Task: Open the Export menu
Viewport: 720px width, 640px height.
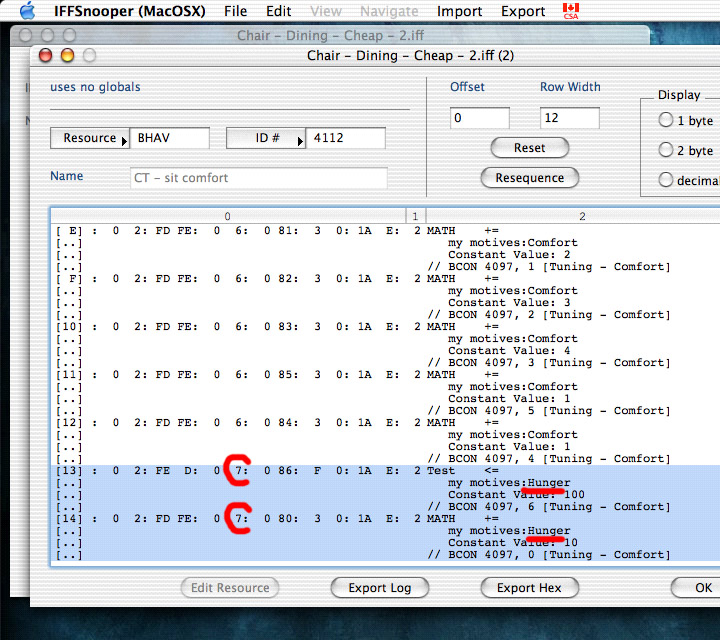Action: click(523, 11)
